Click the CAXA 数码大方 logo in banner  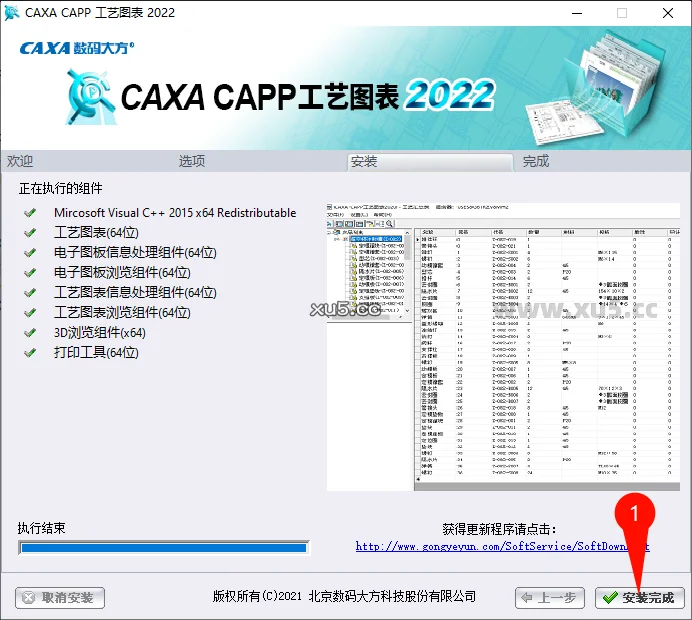point(76,47)
